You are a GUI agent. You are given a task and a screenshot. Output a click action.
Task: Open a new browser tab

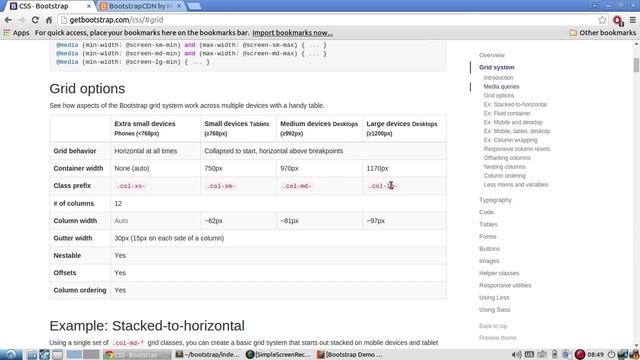point(195,6)
